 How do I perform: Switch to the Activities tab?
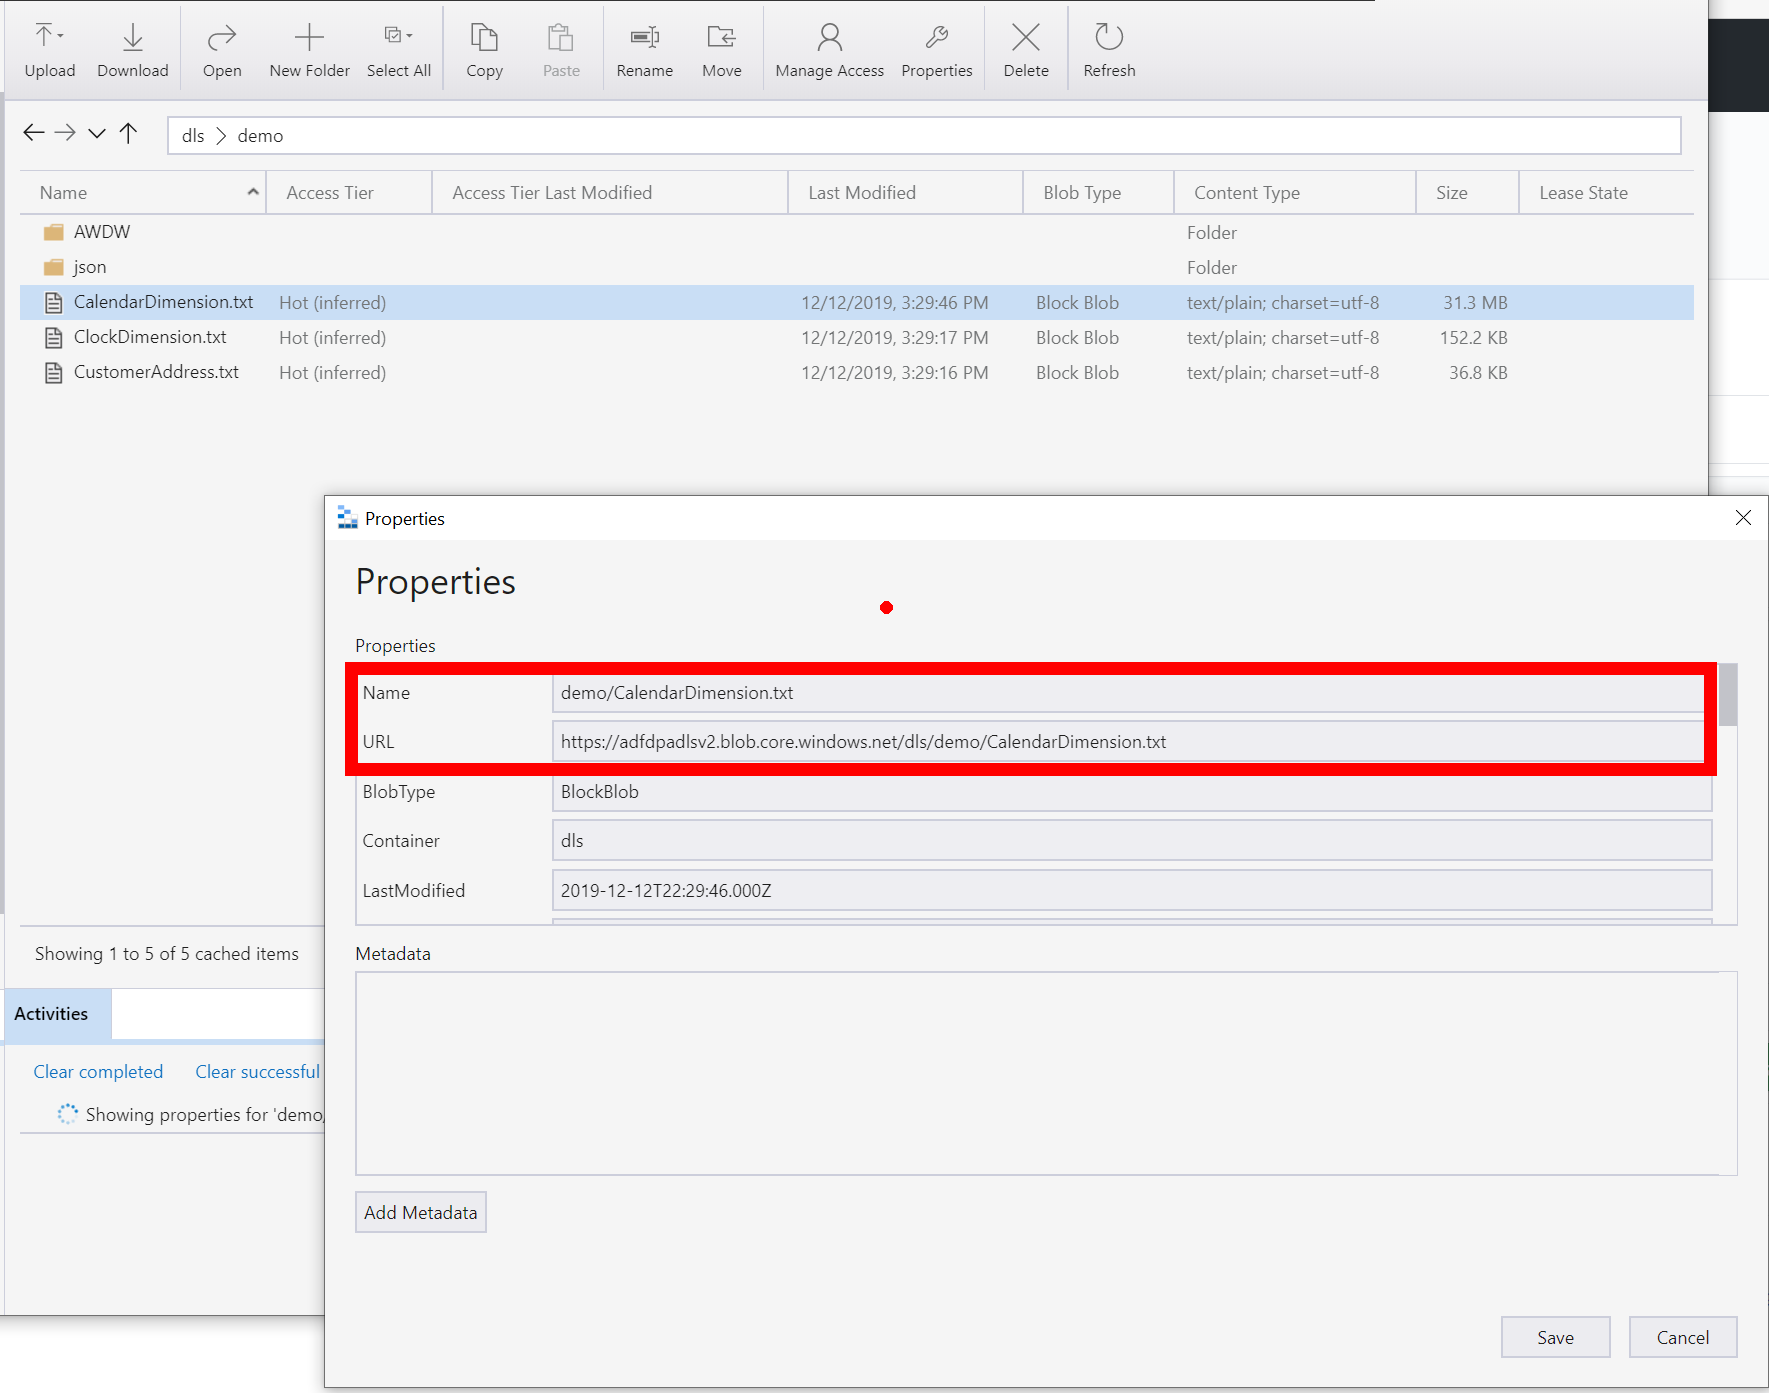coord(52,1013)
